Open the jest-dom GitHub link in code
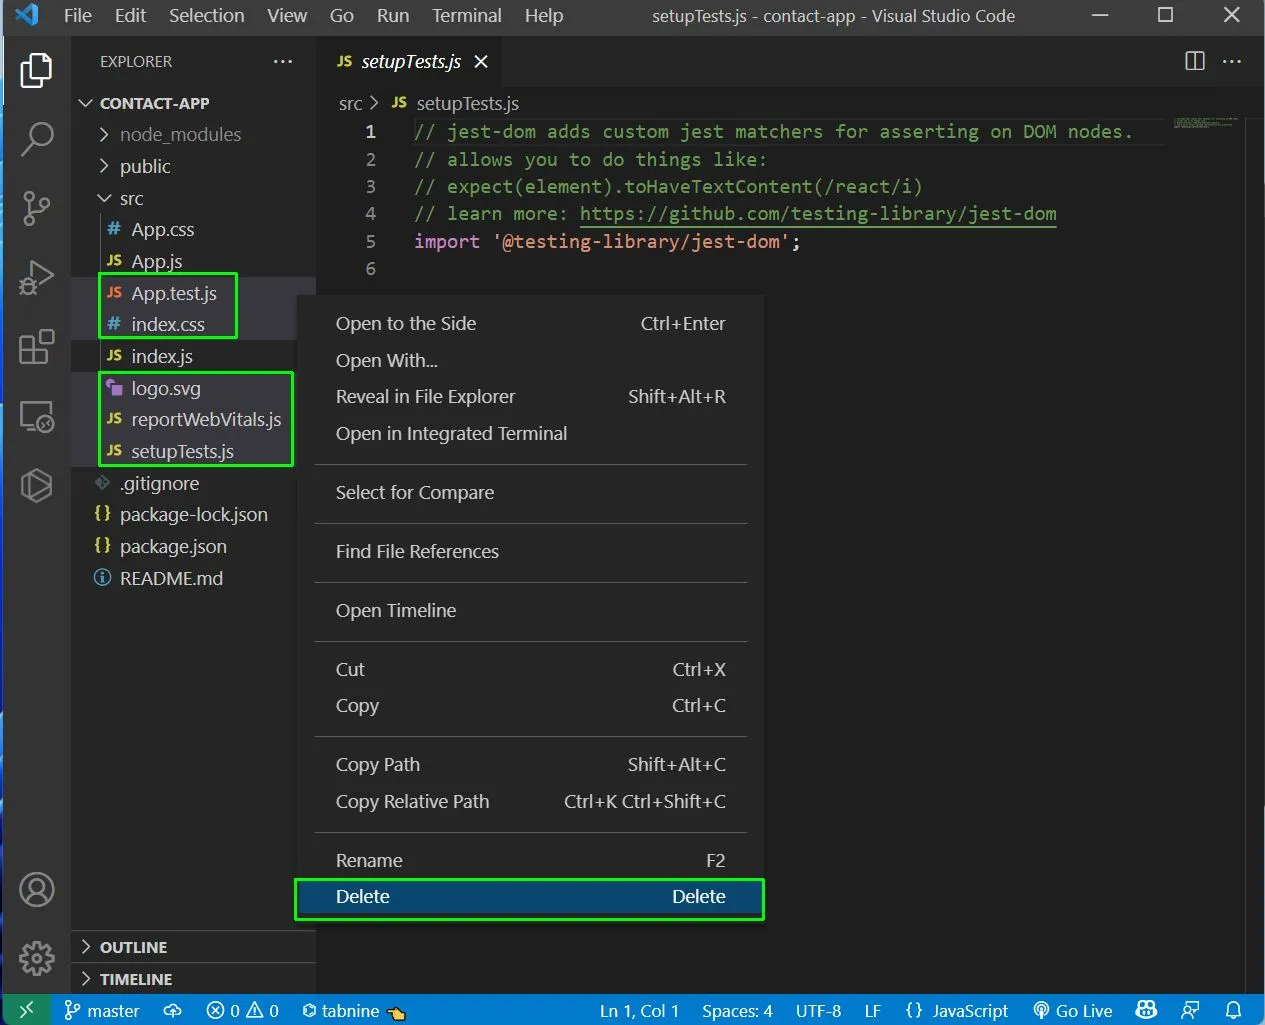This screenshot has height=1025, width=1265. point(817,214)
